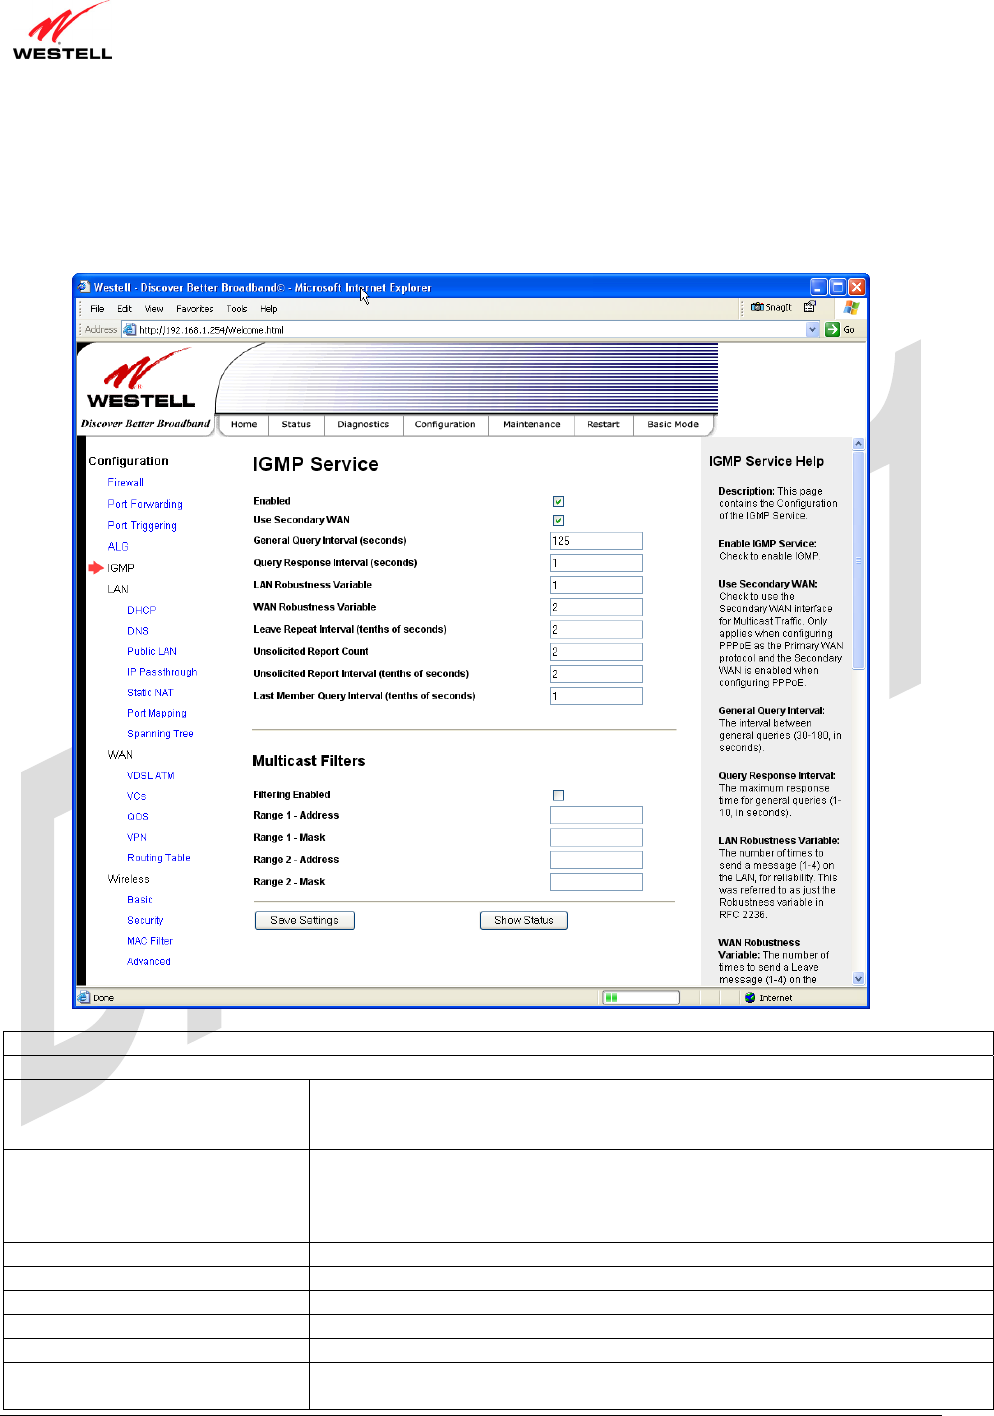Image resolution: width=994 pixels, height=1416 pixels.
Task: Open the Port Mapping link
Action: click(157, 713)
